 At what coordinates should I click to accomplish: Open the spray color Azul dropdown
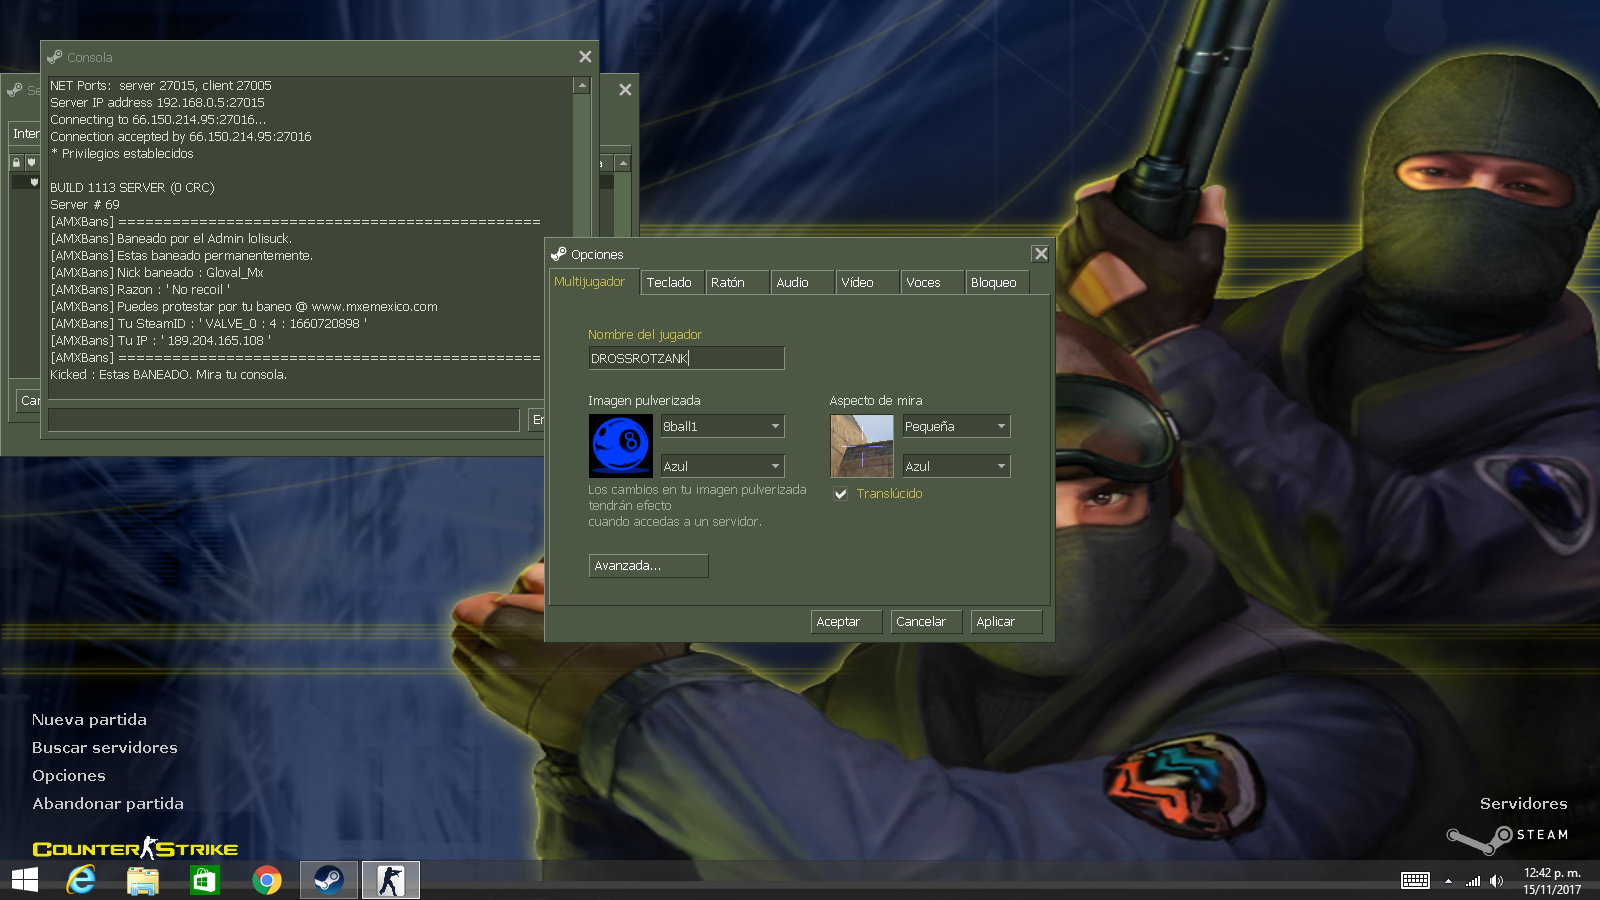722,466
